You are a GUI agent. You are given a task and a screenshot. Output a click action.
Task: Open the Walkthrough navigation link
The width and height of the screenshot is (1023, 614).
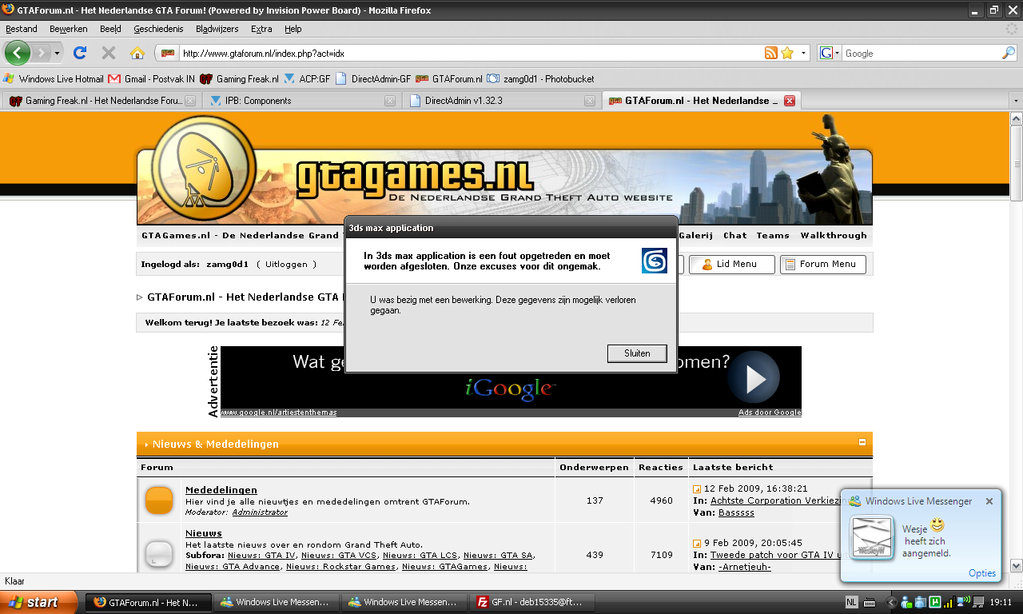834,236
